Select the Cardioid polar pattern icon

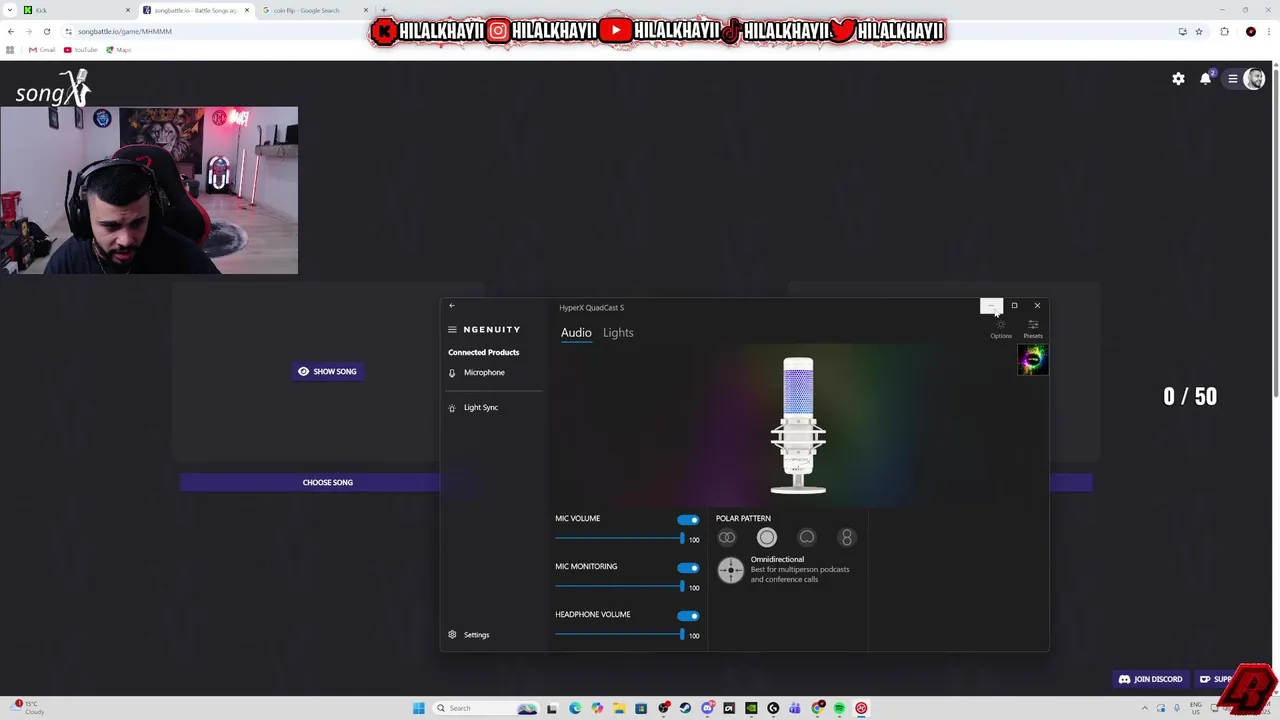coord(807,538)
